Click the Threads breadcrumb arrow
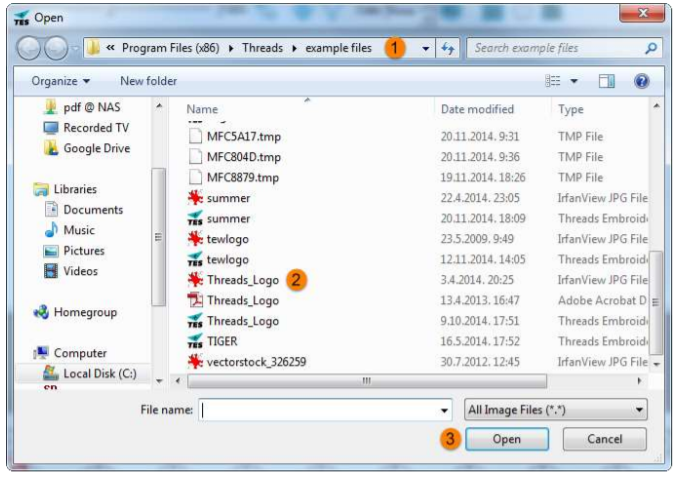This screenshot has height=480, width=681. [x=294, y=48]
